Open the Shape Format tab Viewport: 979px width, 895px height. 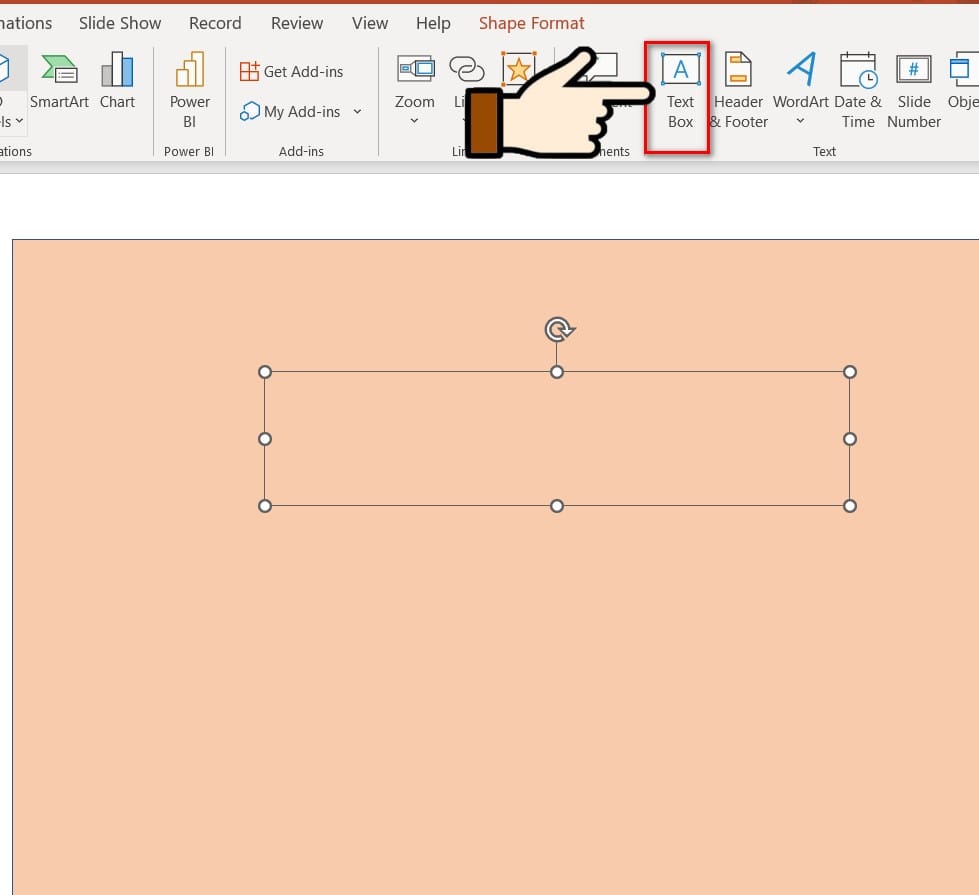coord(531,23)
